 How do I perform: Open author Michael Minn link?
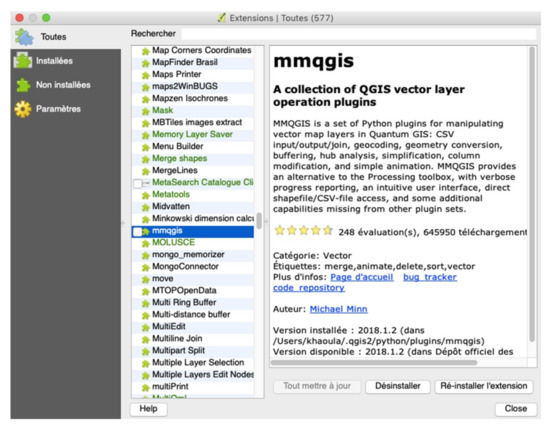338,309
